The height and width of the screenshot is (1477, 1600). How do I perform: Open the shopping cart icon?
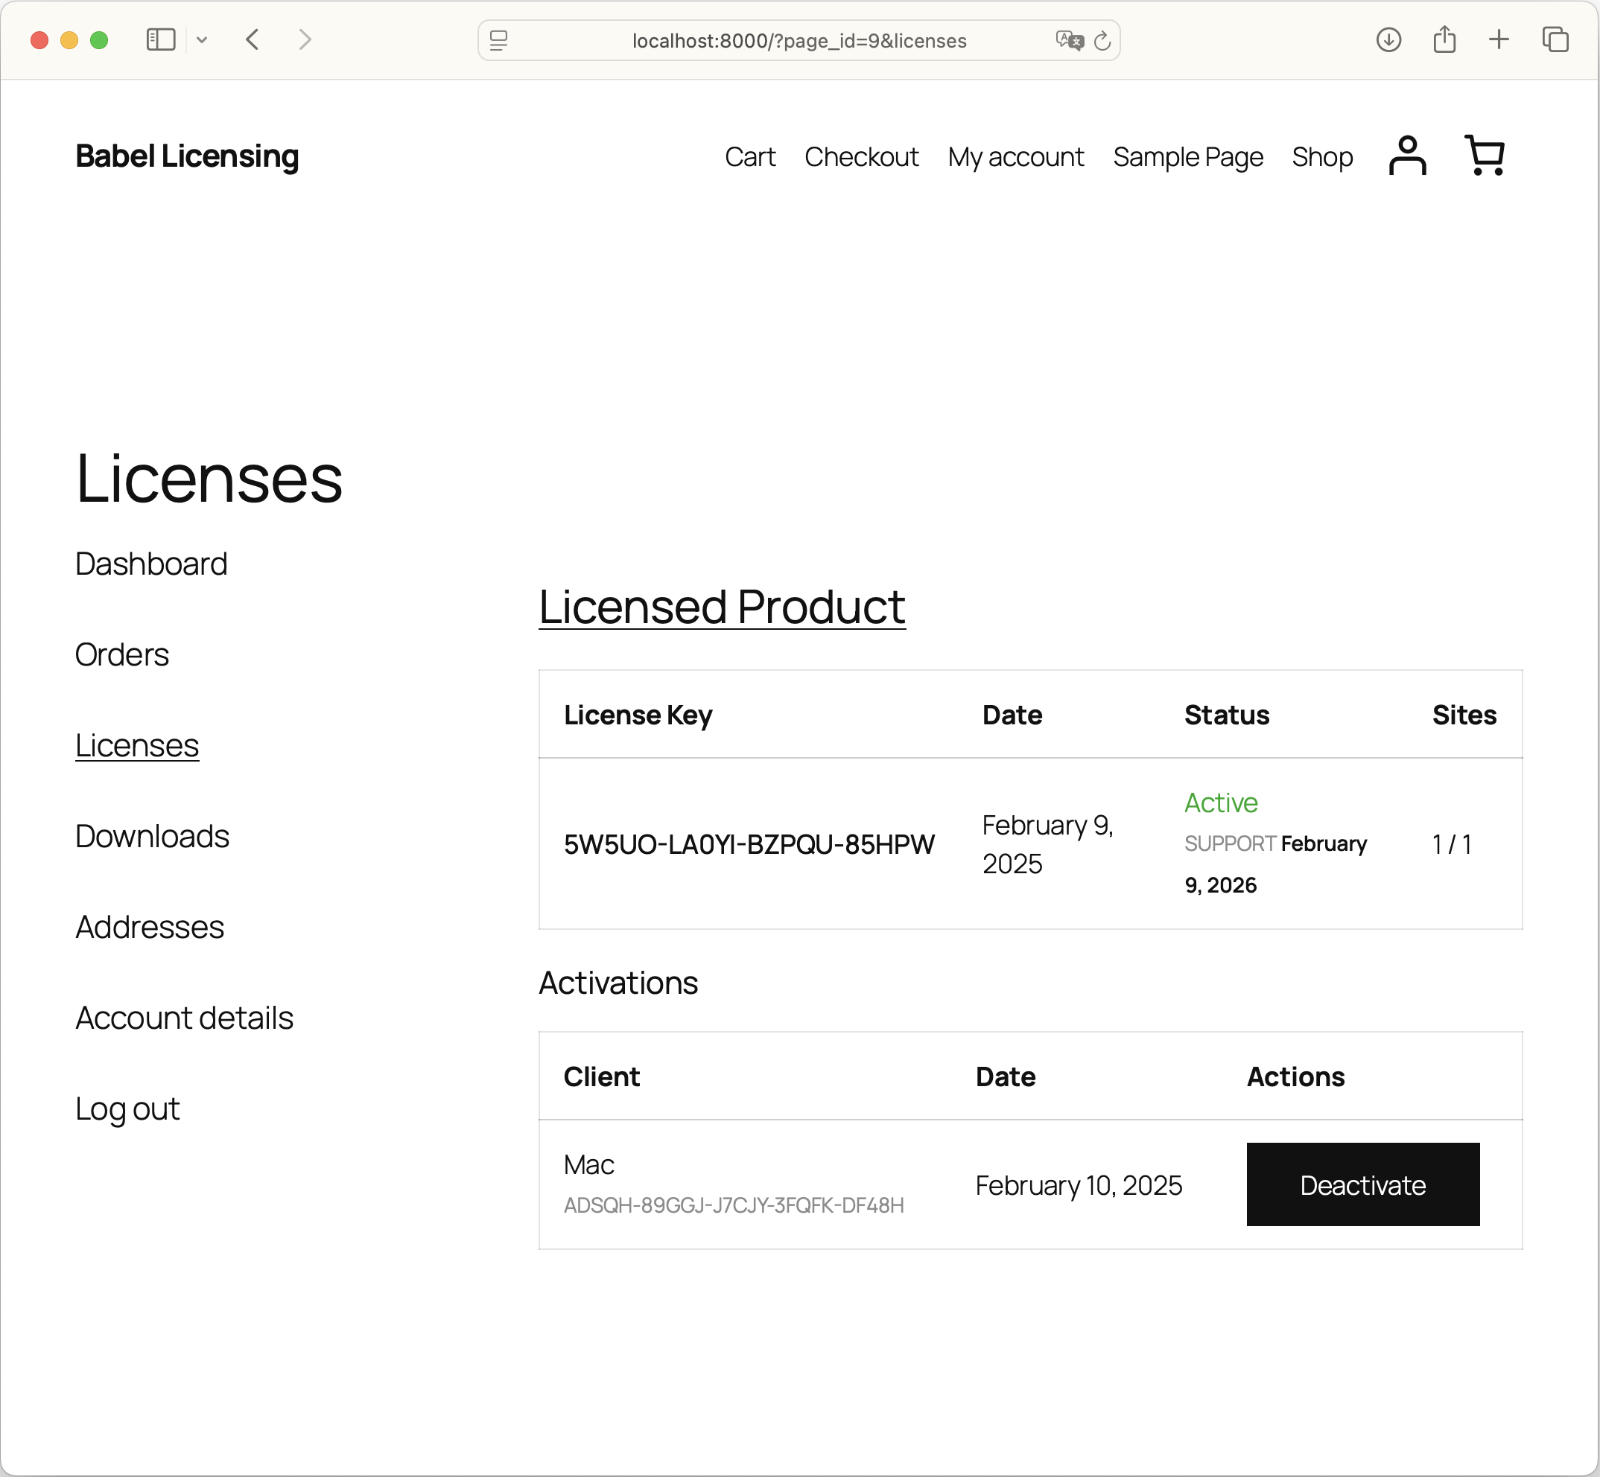[x=1484, y=156]
